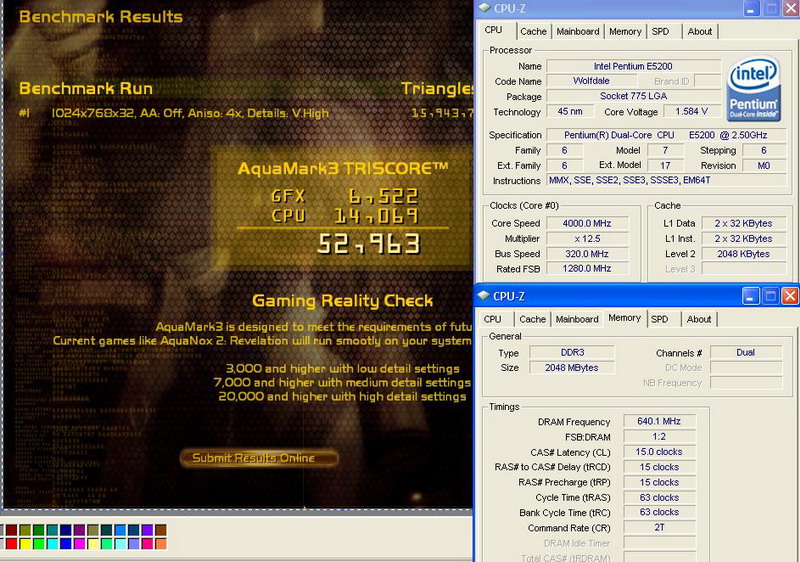Click the FSB:DRAM value 1:2

coord(659,437)
